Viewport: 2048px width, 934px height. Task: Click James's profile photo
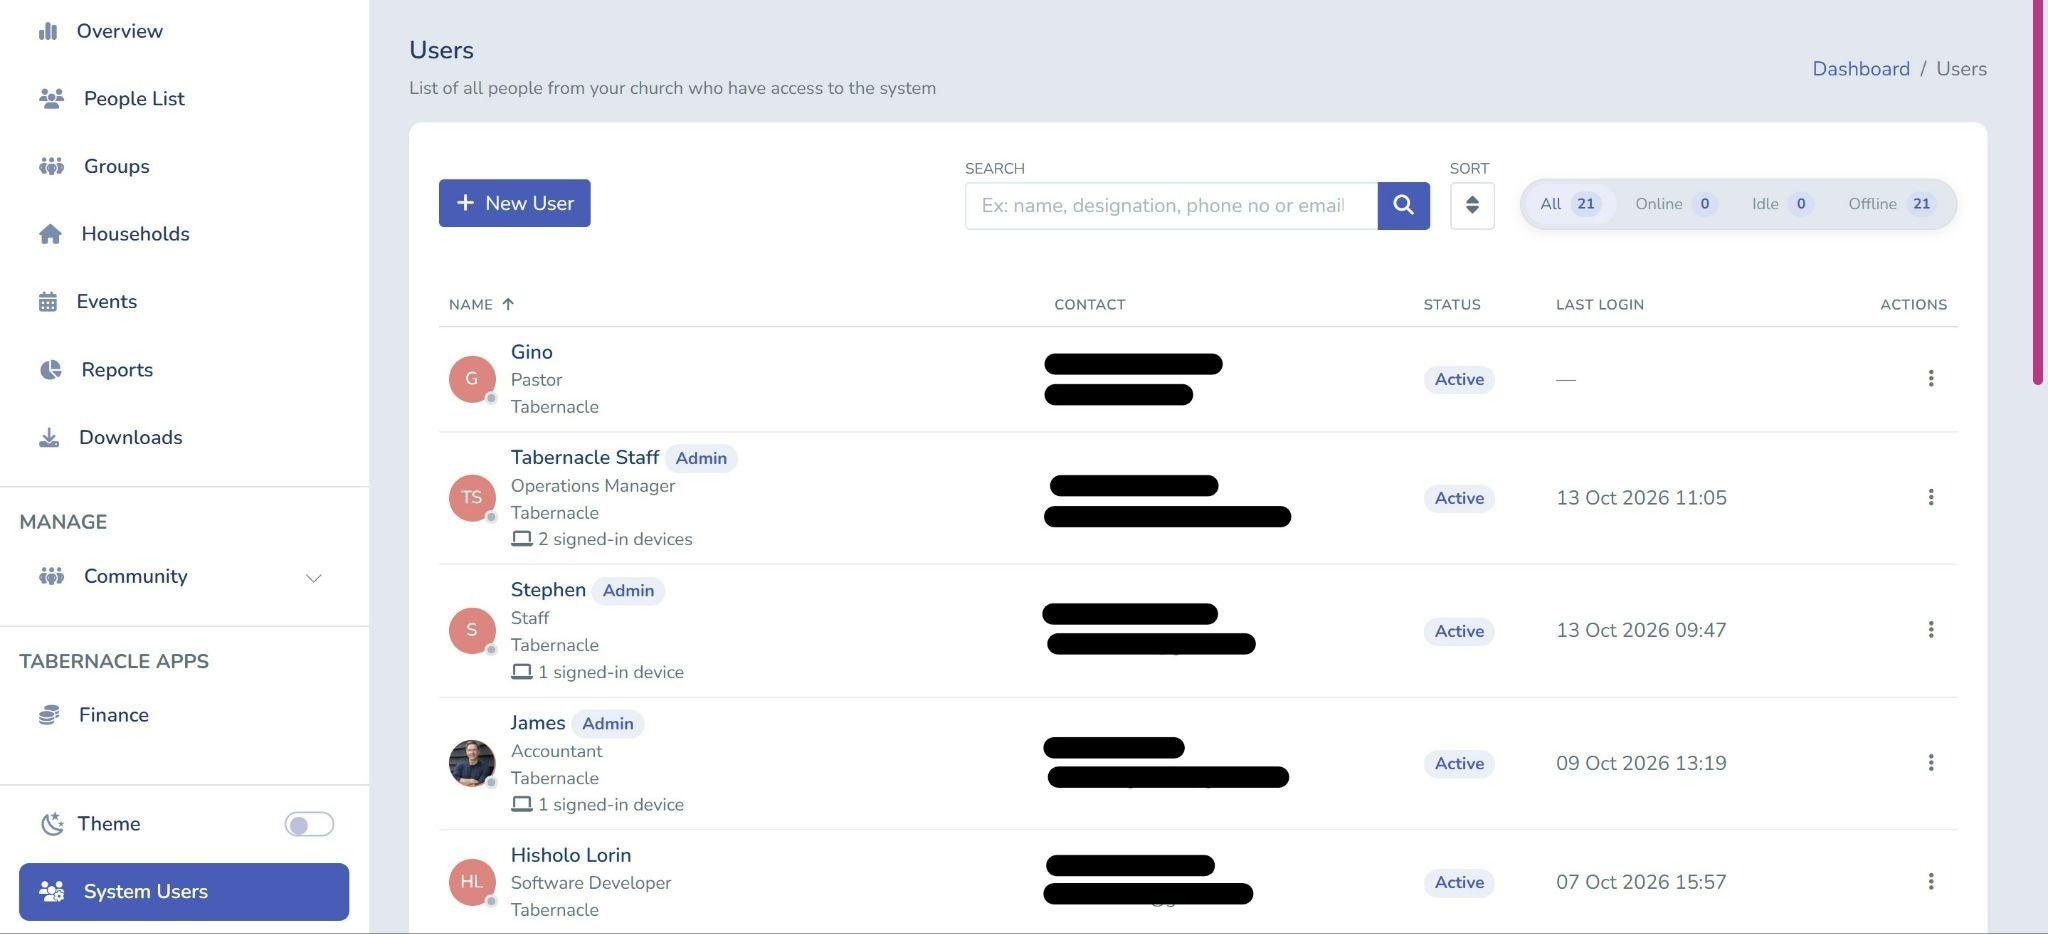coord(472,763)
